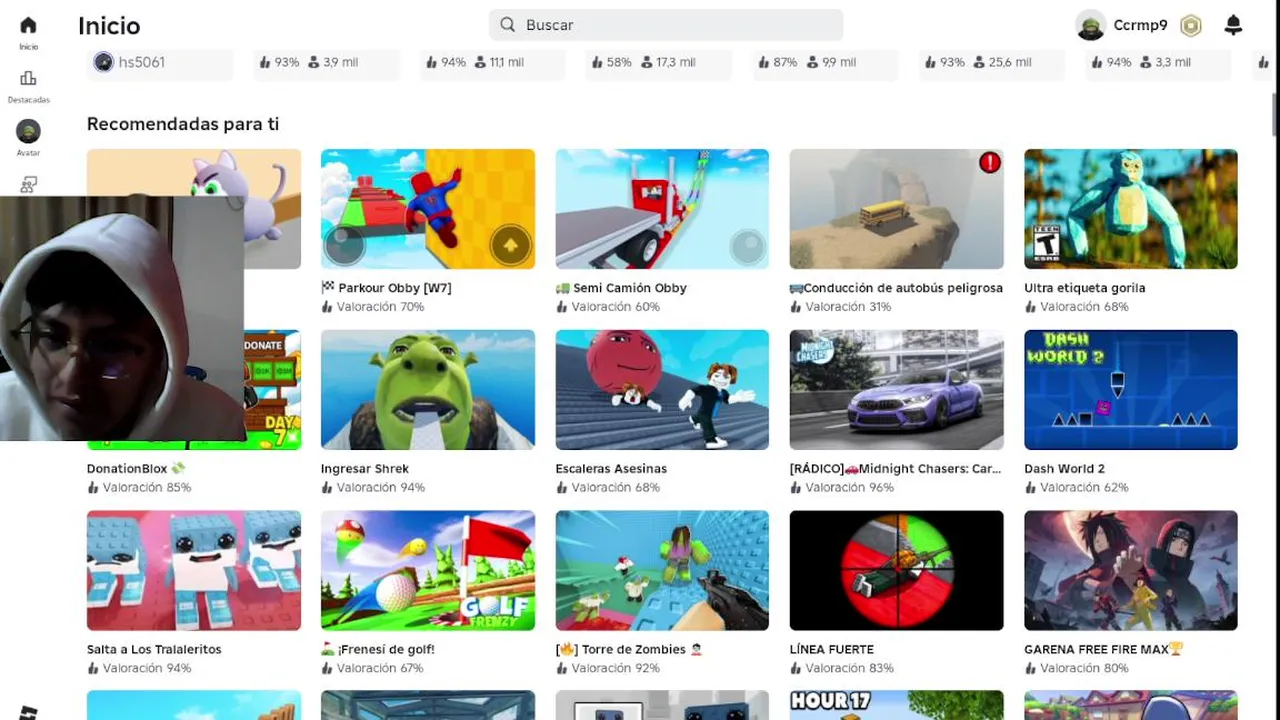This screenshot has width=1280, height=720.
Task: Open Parkour Obby [W7] thumbnail
Action: 428,209
